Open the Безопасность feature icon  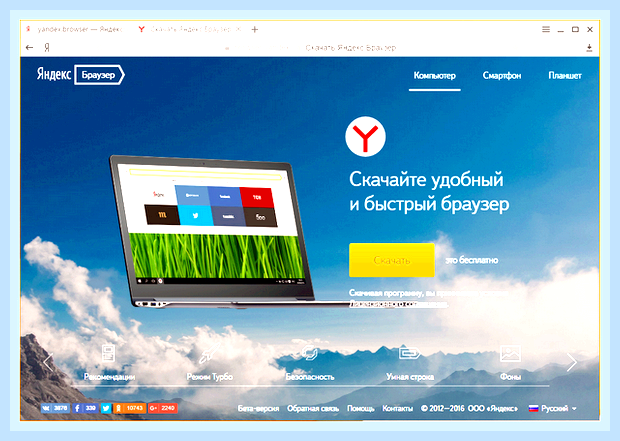[310, 352]
